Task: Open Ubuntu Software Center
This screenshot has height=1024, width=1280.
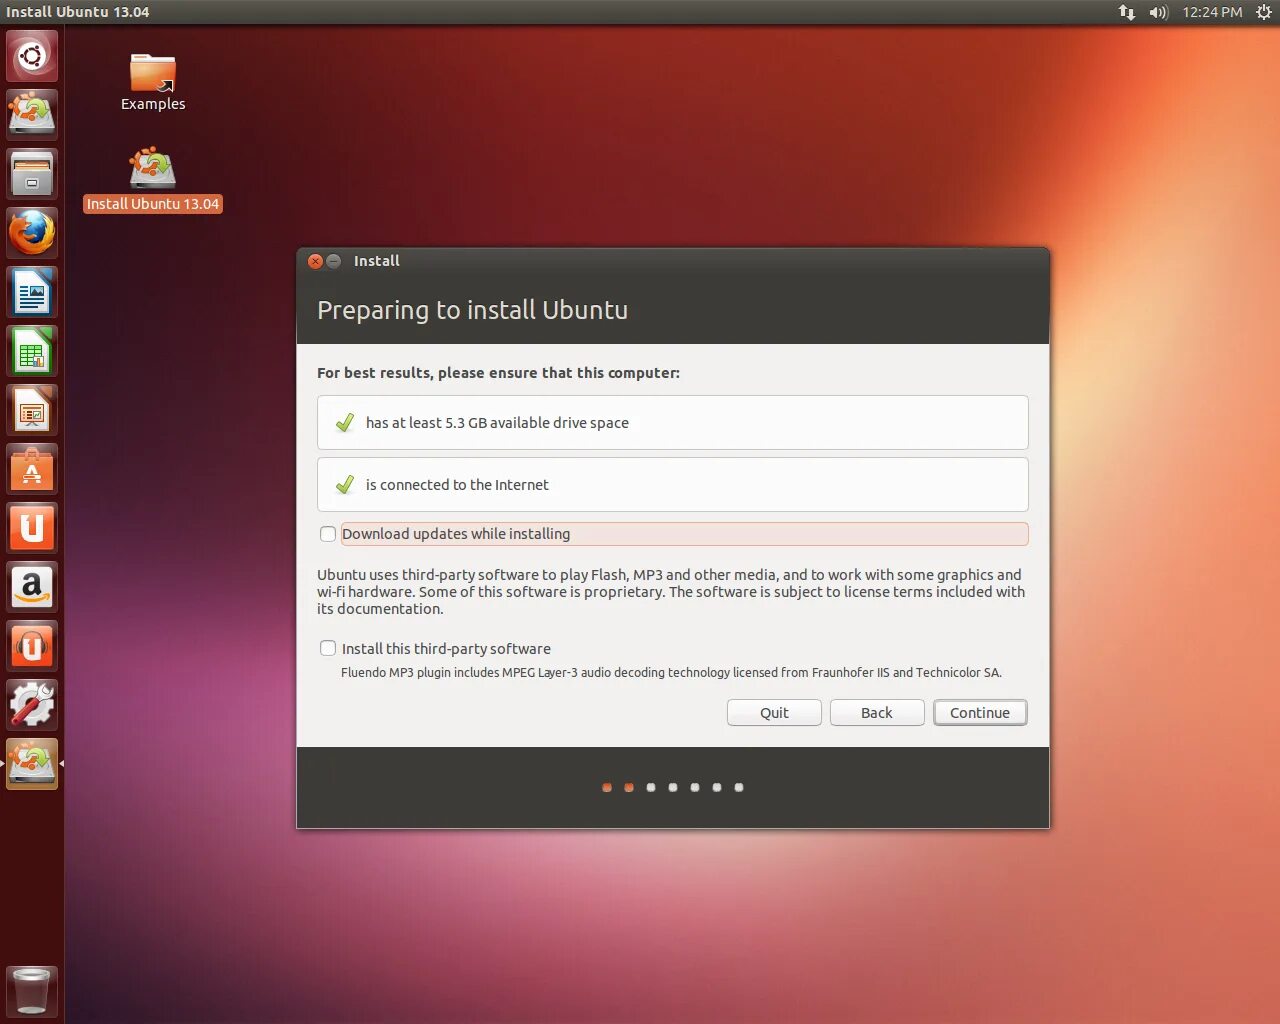Action: (32, 469)
